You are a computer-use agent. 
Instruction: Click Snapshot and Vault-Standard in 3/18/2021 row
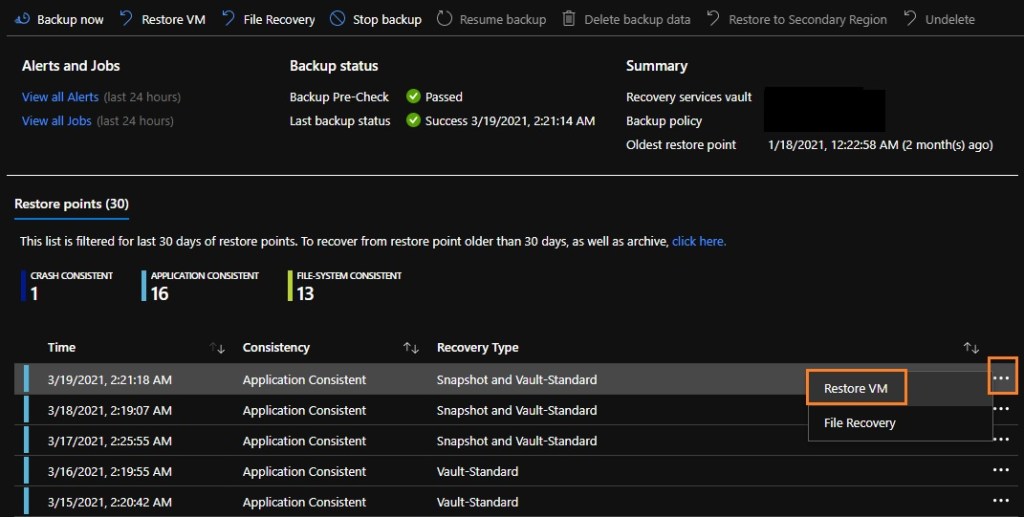(517, 410)
